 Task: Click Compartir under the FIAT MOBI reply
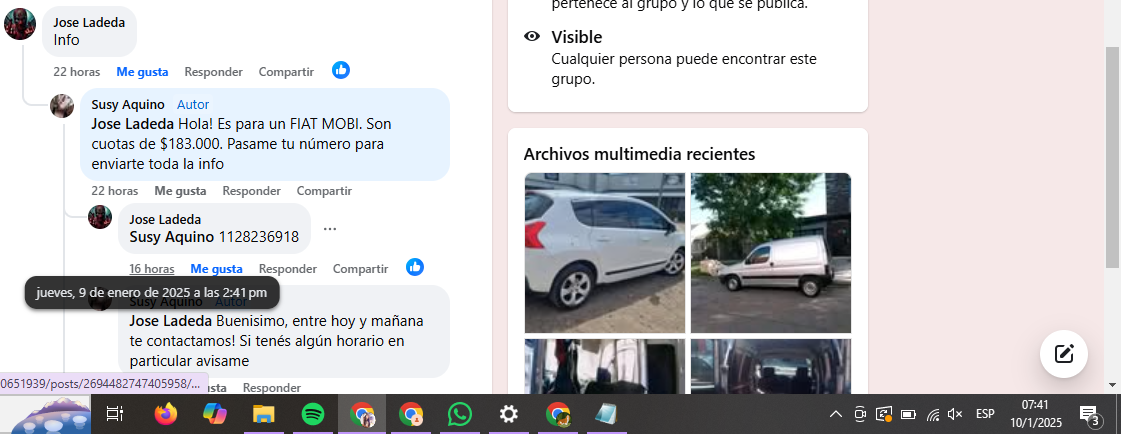coord(324,191)
